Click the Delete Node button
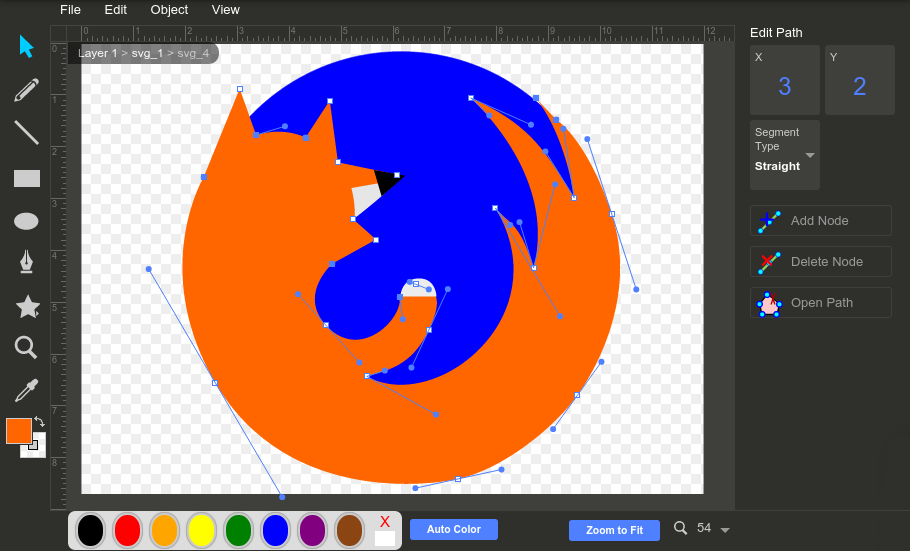 pyautogui.click(x=821, y=261)
